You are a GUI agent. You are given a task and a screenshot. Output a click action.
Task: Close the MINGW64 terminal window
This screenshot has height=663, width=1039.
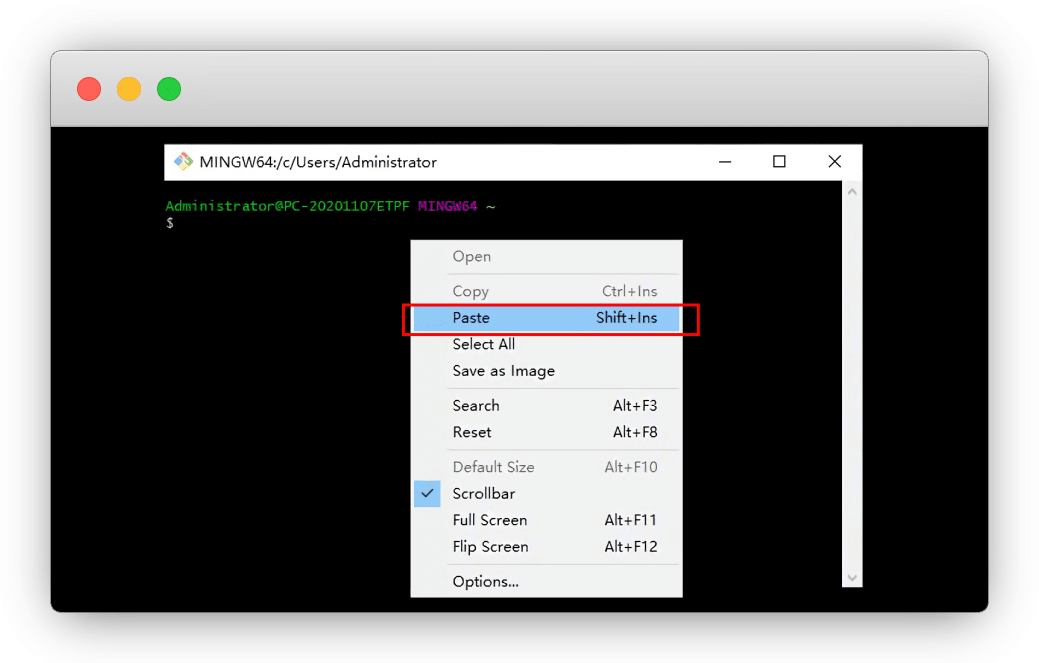click(x=834, y=162)
